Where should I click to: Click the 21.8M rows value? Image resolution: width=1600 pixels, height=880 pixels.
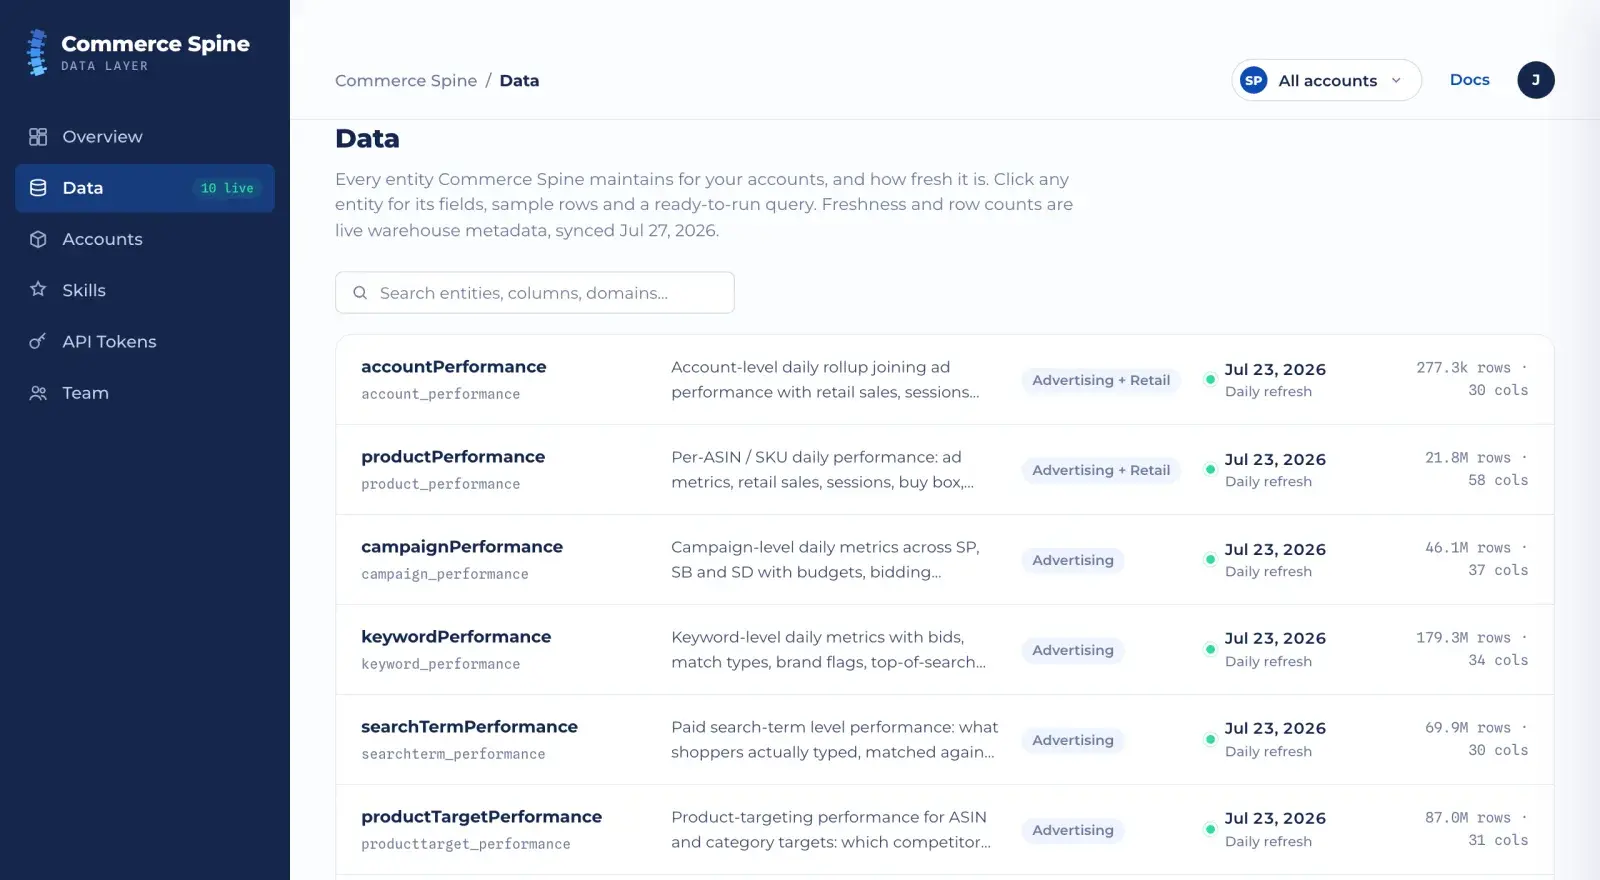click(1468, 458)
